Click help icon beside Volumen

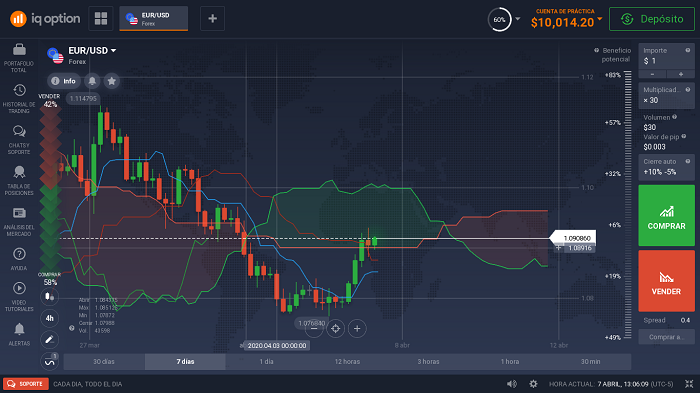tap(675, 117)
